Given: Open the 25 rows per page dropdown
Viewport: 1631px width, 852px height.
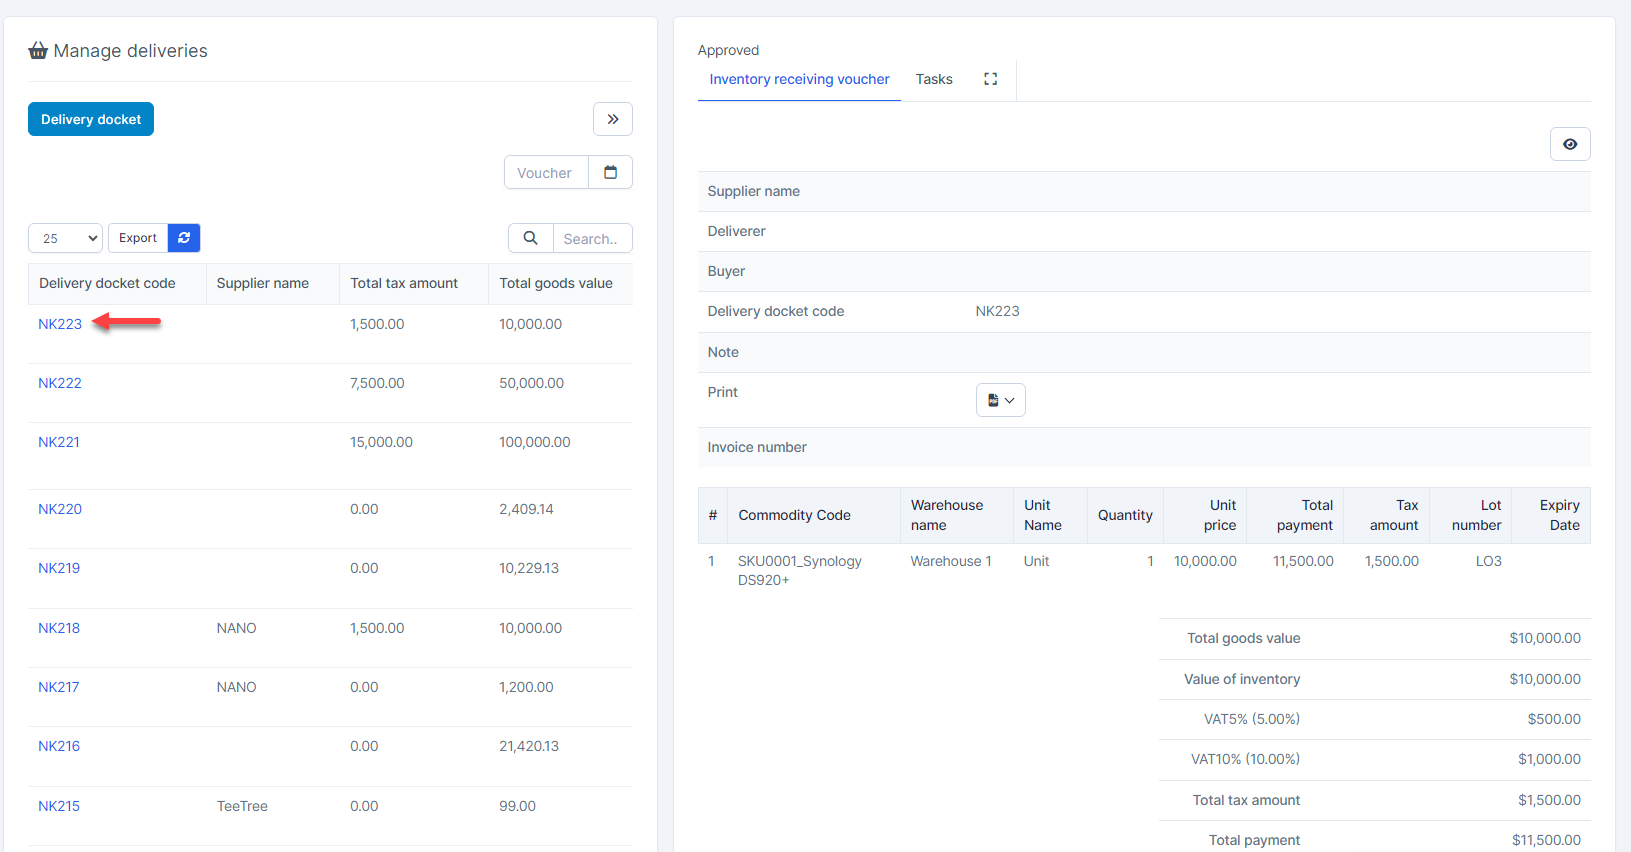Looking at the screenshot, I should pos(65,238).
